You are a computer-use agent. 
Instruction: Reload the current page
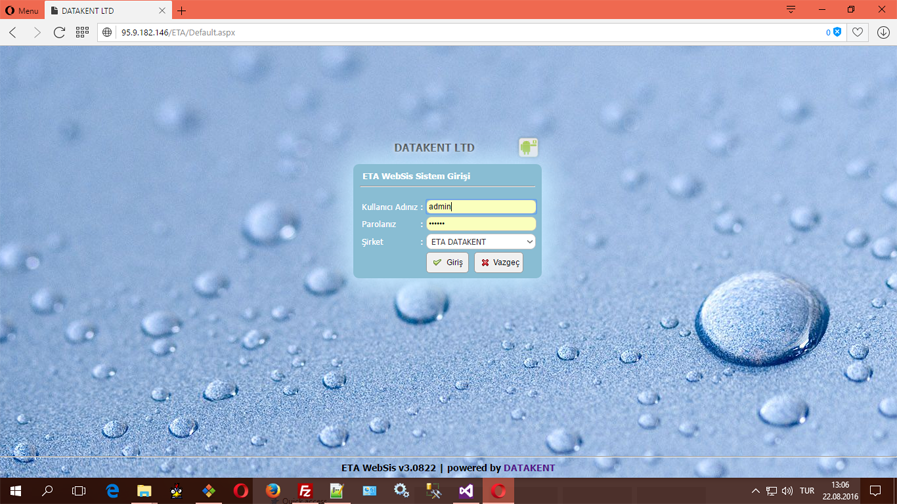[x=59, y=33]
